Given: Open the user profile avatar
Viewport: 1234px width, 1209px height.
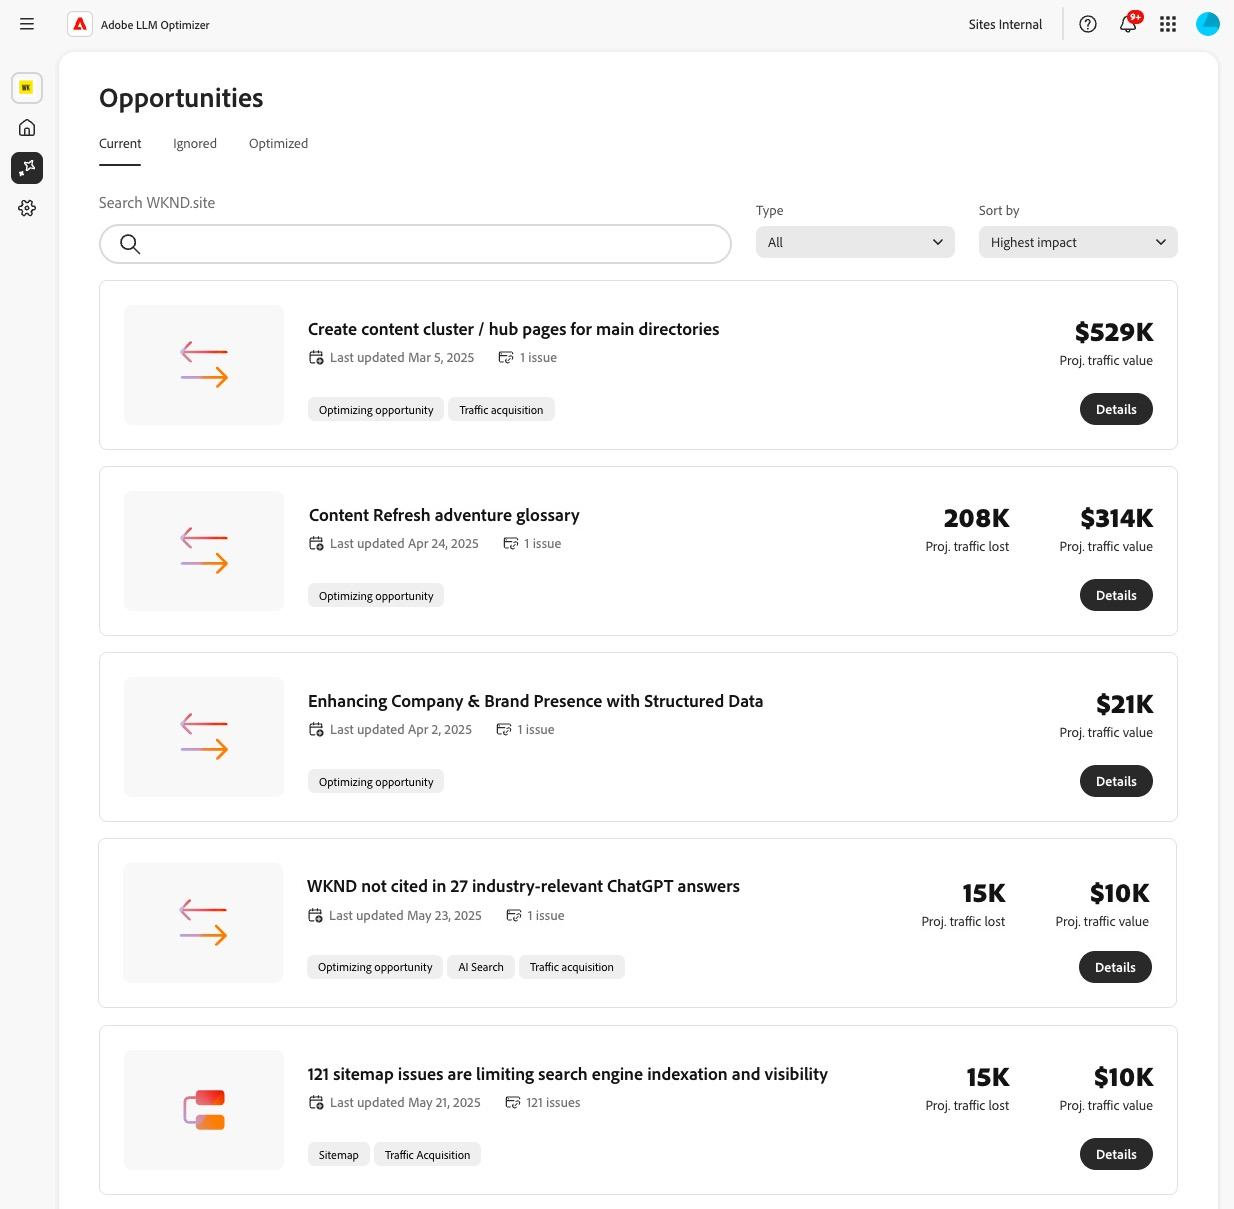Looking at the screenshot, I should pyautogui.click(x=1208, y=24).
